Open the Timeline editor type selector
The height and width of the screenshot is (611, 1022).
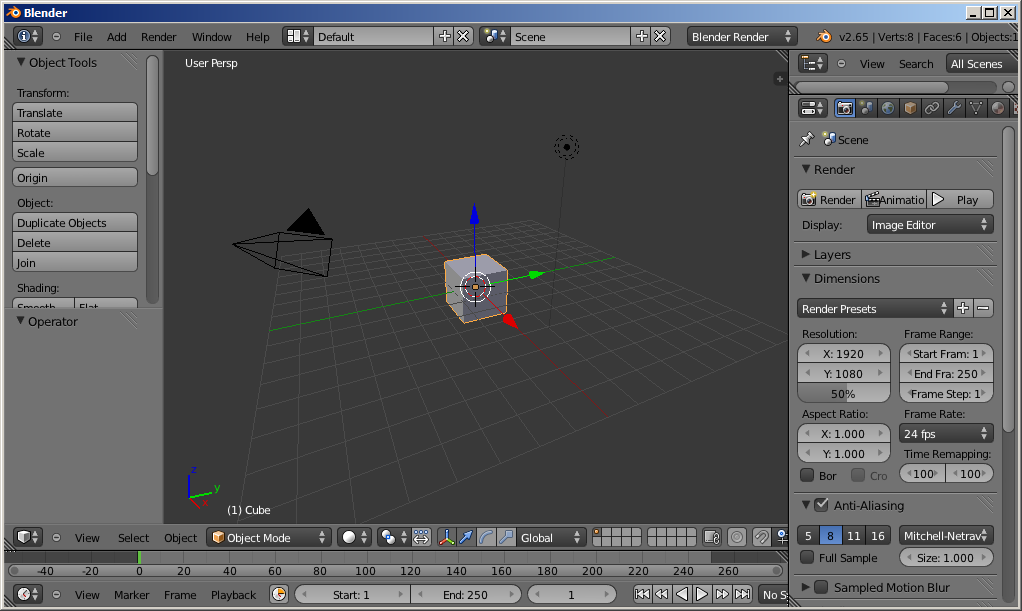pyautogui.click(x=28, y=595)
